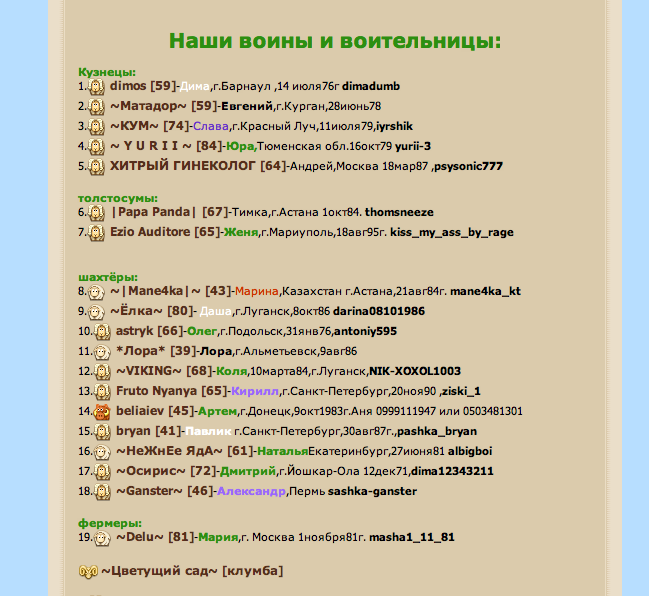The height and width of the screenshot is (596, 649).
Task: Open player profile ~Матадор~ [59]
Action: coord(163,106)
